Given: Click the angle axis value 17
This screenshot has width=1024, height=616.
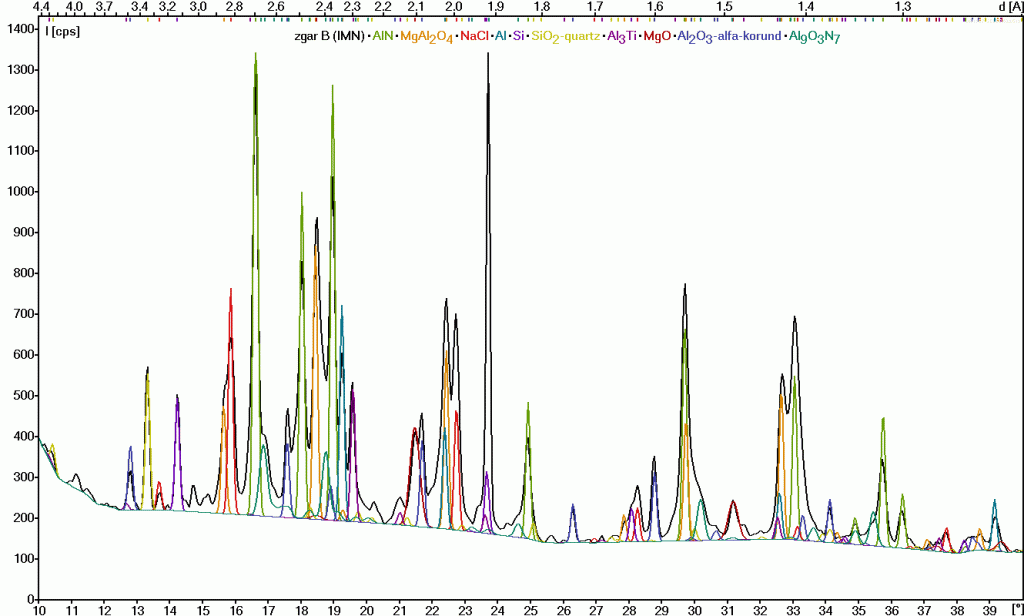Looking at the screenshot, I should [268, 609].
